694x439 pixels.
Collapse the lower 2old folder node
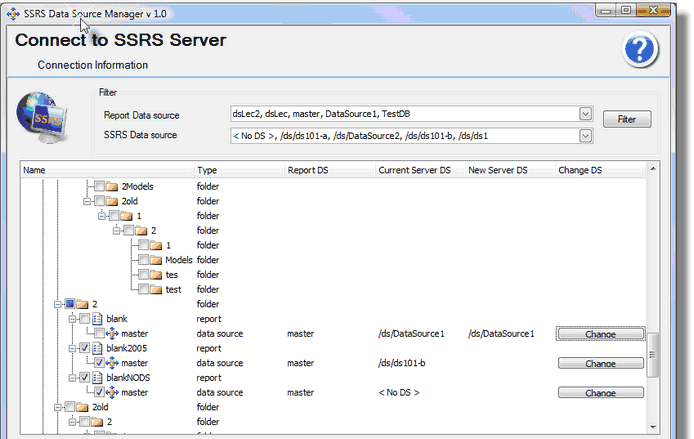[x=58, y=408]
